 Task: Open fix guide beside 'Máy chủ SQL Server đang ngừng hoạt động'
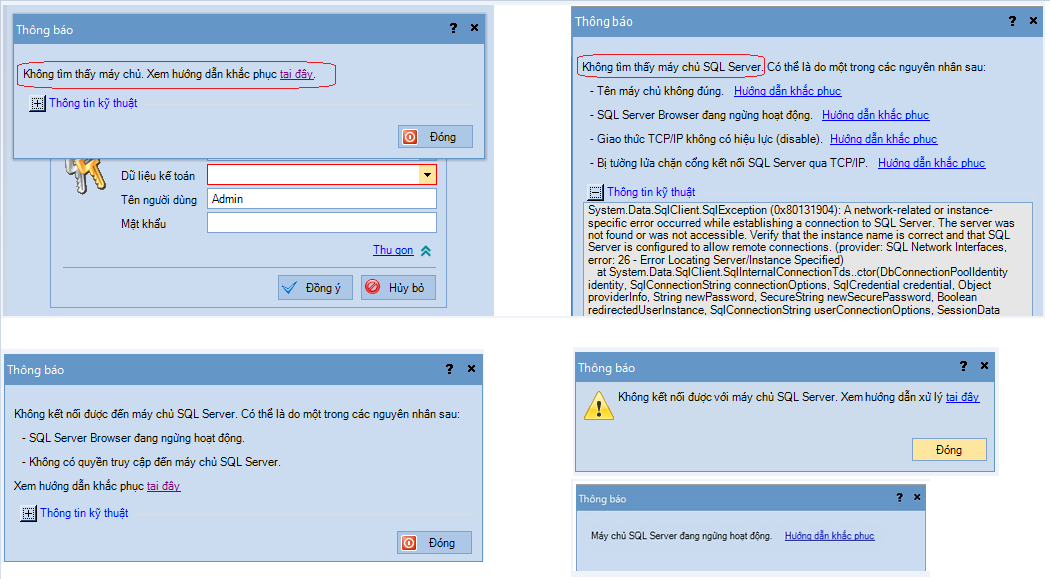coord(830,536)
